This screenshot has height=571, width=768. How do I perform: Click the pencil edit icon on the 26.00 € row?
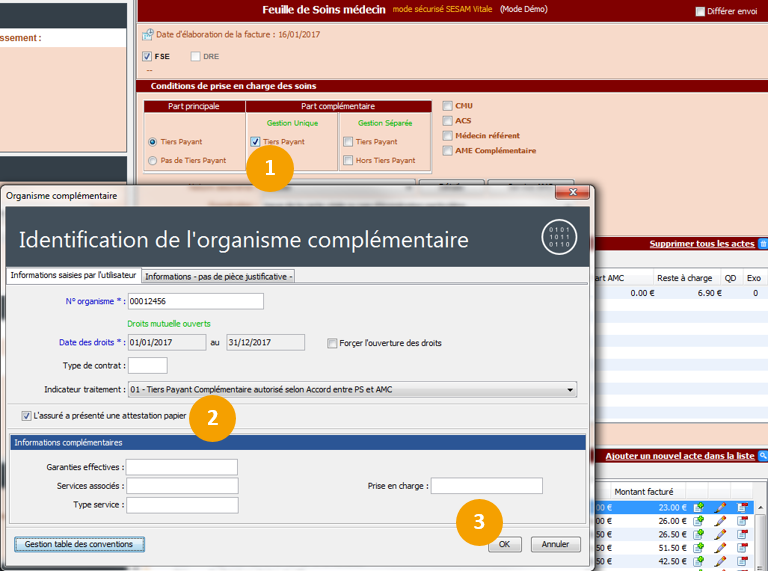tap(721, 521)
